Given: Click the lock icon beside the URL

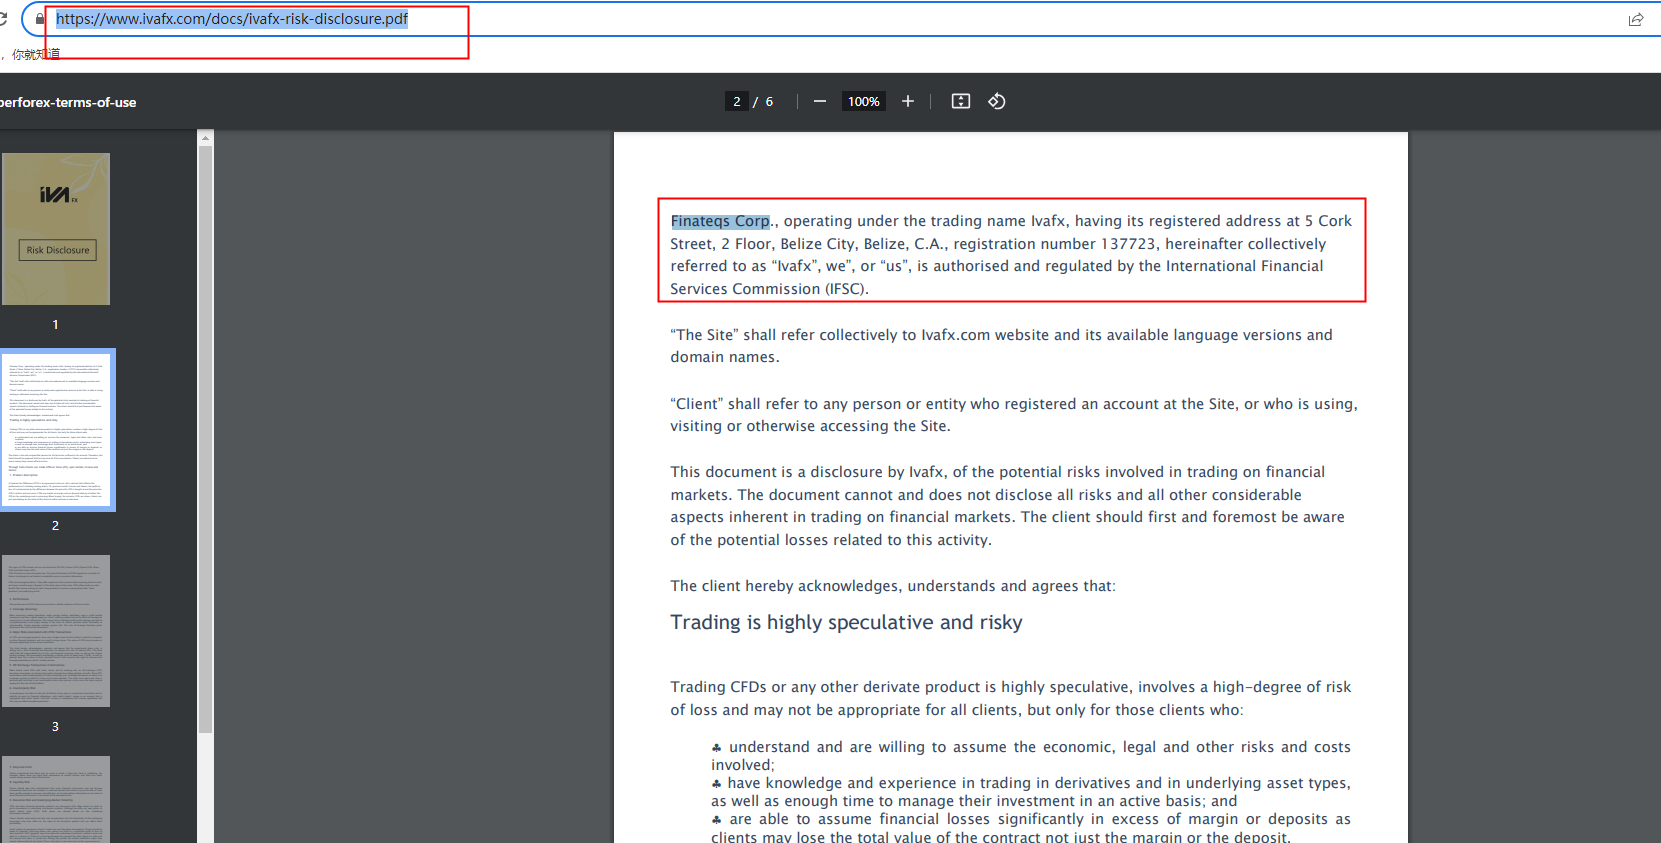Looking at the screenshot, I should tap(40, 19).
